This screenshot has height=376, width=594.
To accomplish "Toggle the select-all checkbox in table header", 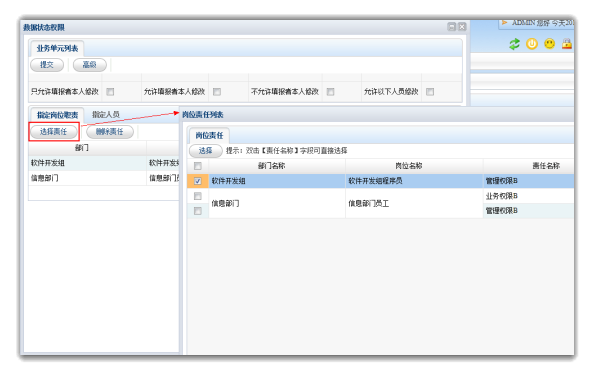I will (198, 166).
